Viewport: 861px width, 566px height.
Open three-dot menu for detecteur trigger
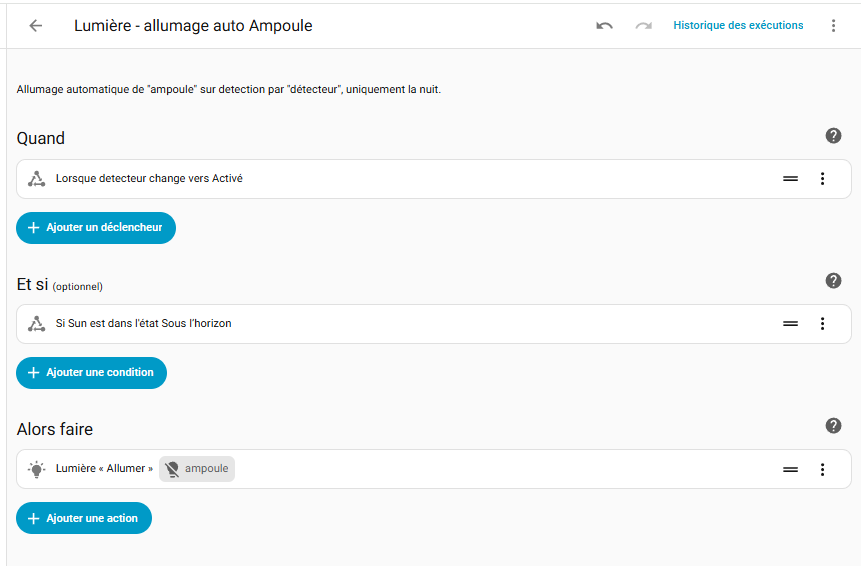(x=822, y=179)
